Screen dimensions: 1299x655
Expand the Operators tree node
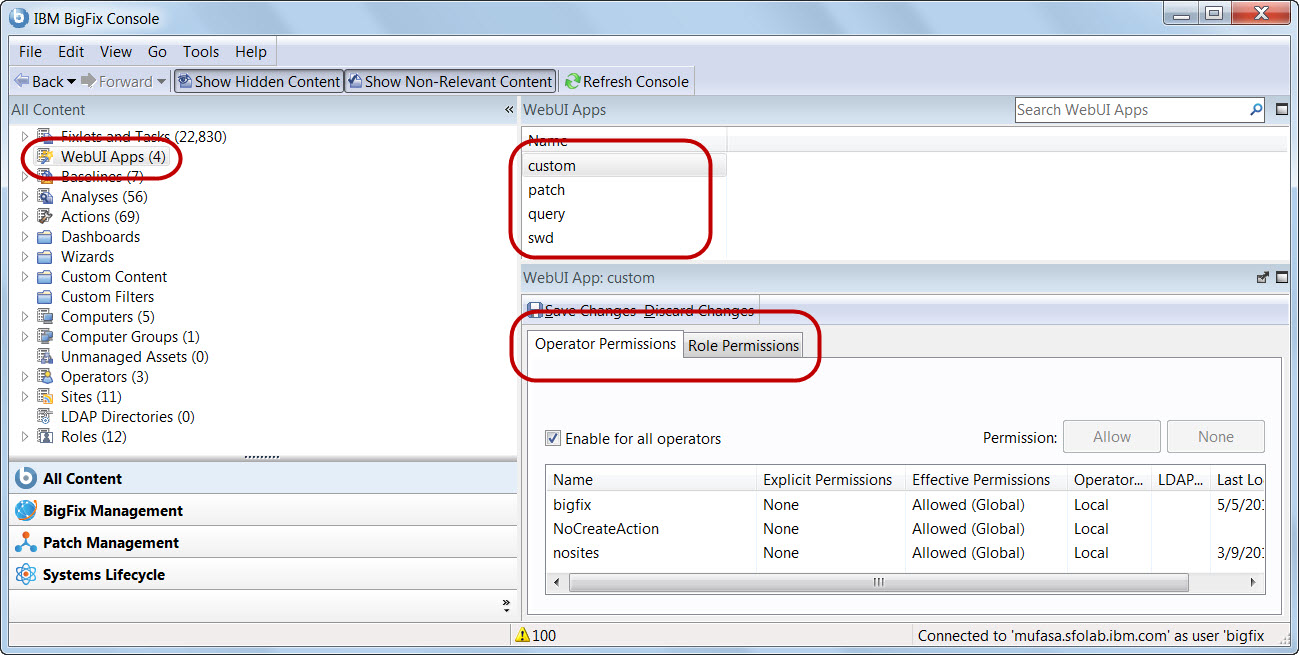tap(25, 376)
